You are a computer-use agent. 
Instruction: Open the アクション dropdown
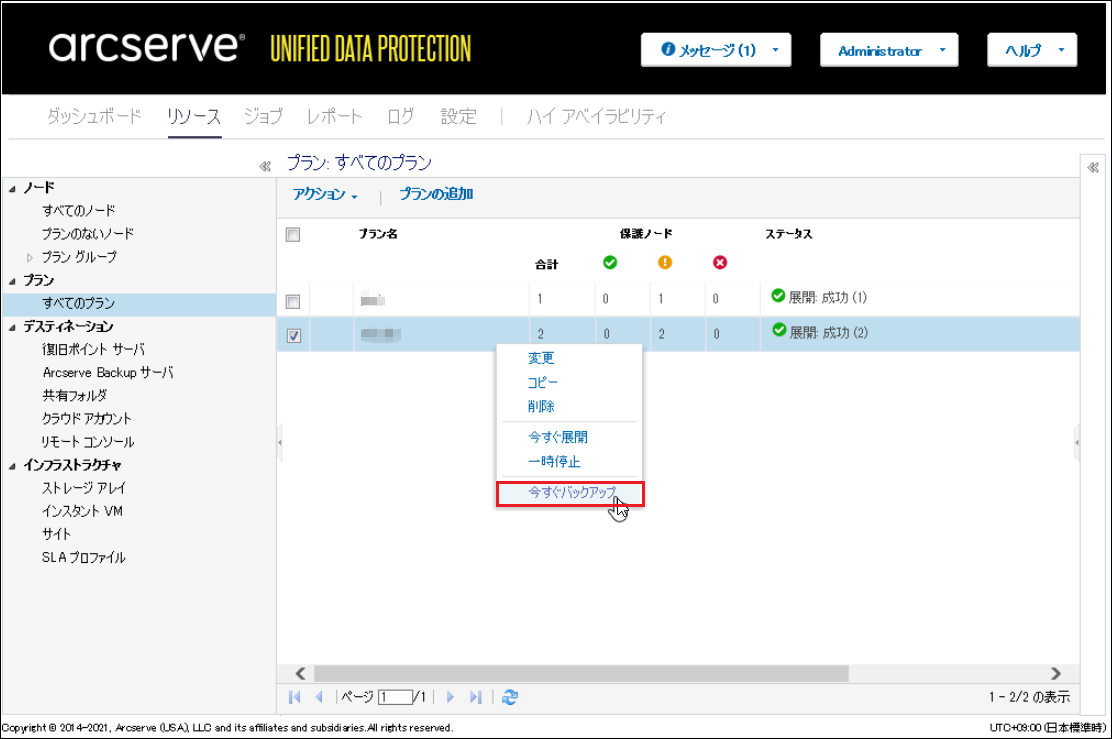click(326, 194)
